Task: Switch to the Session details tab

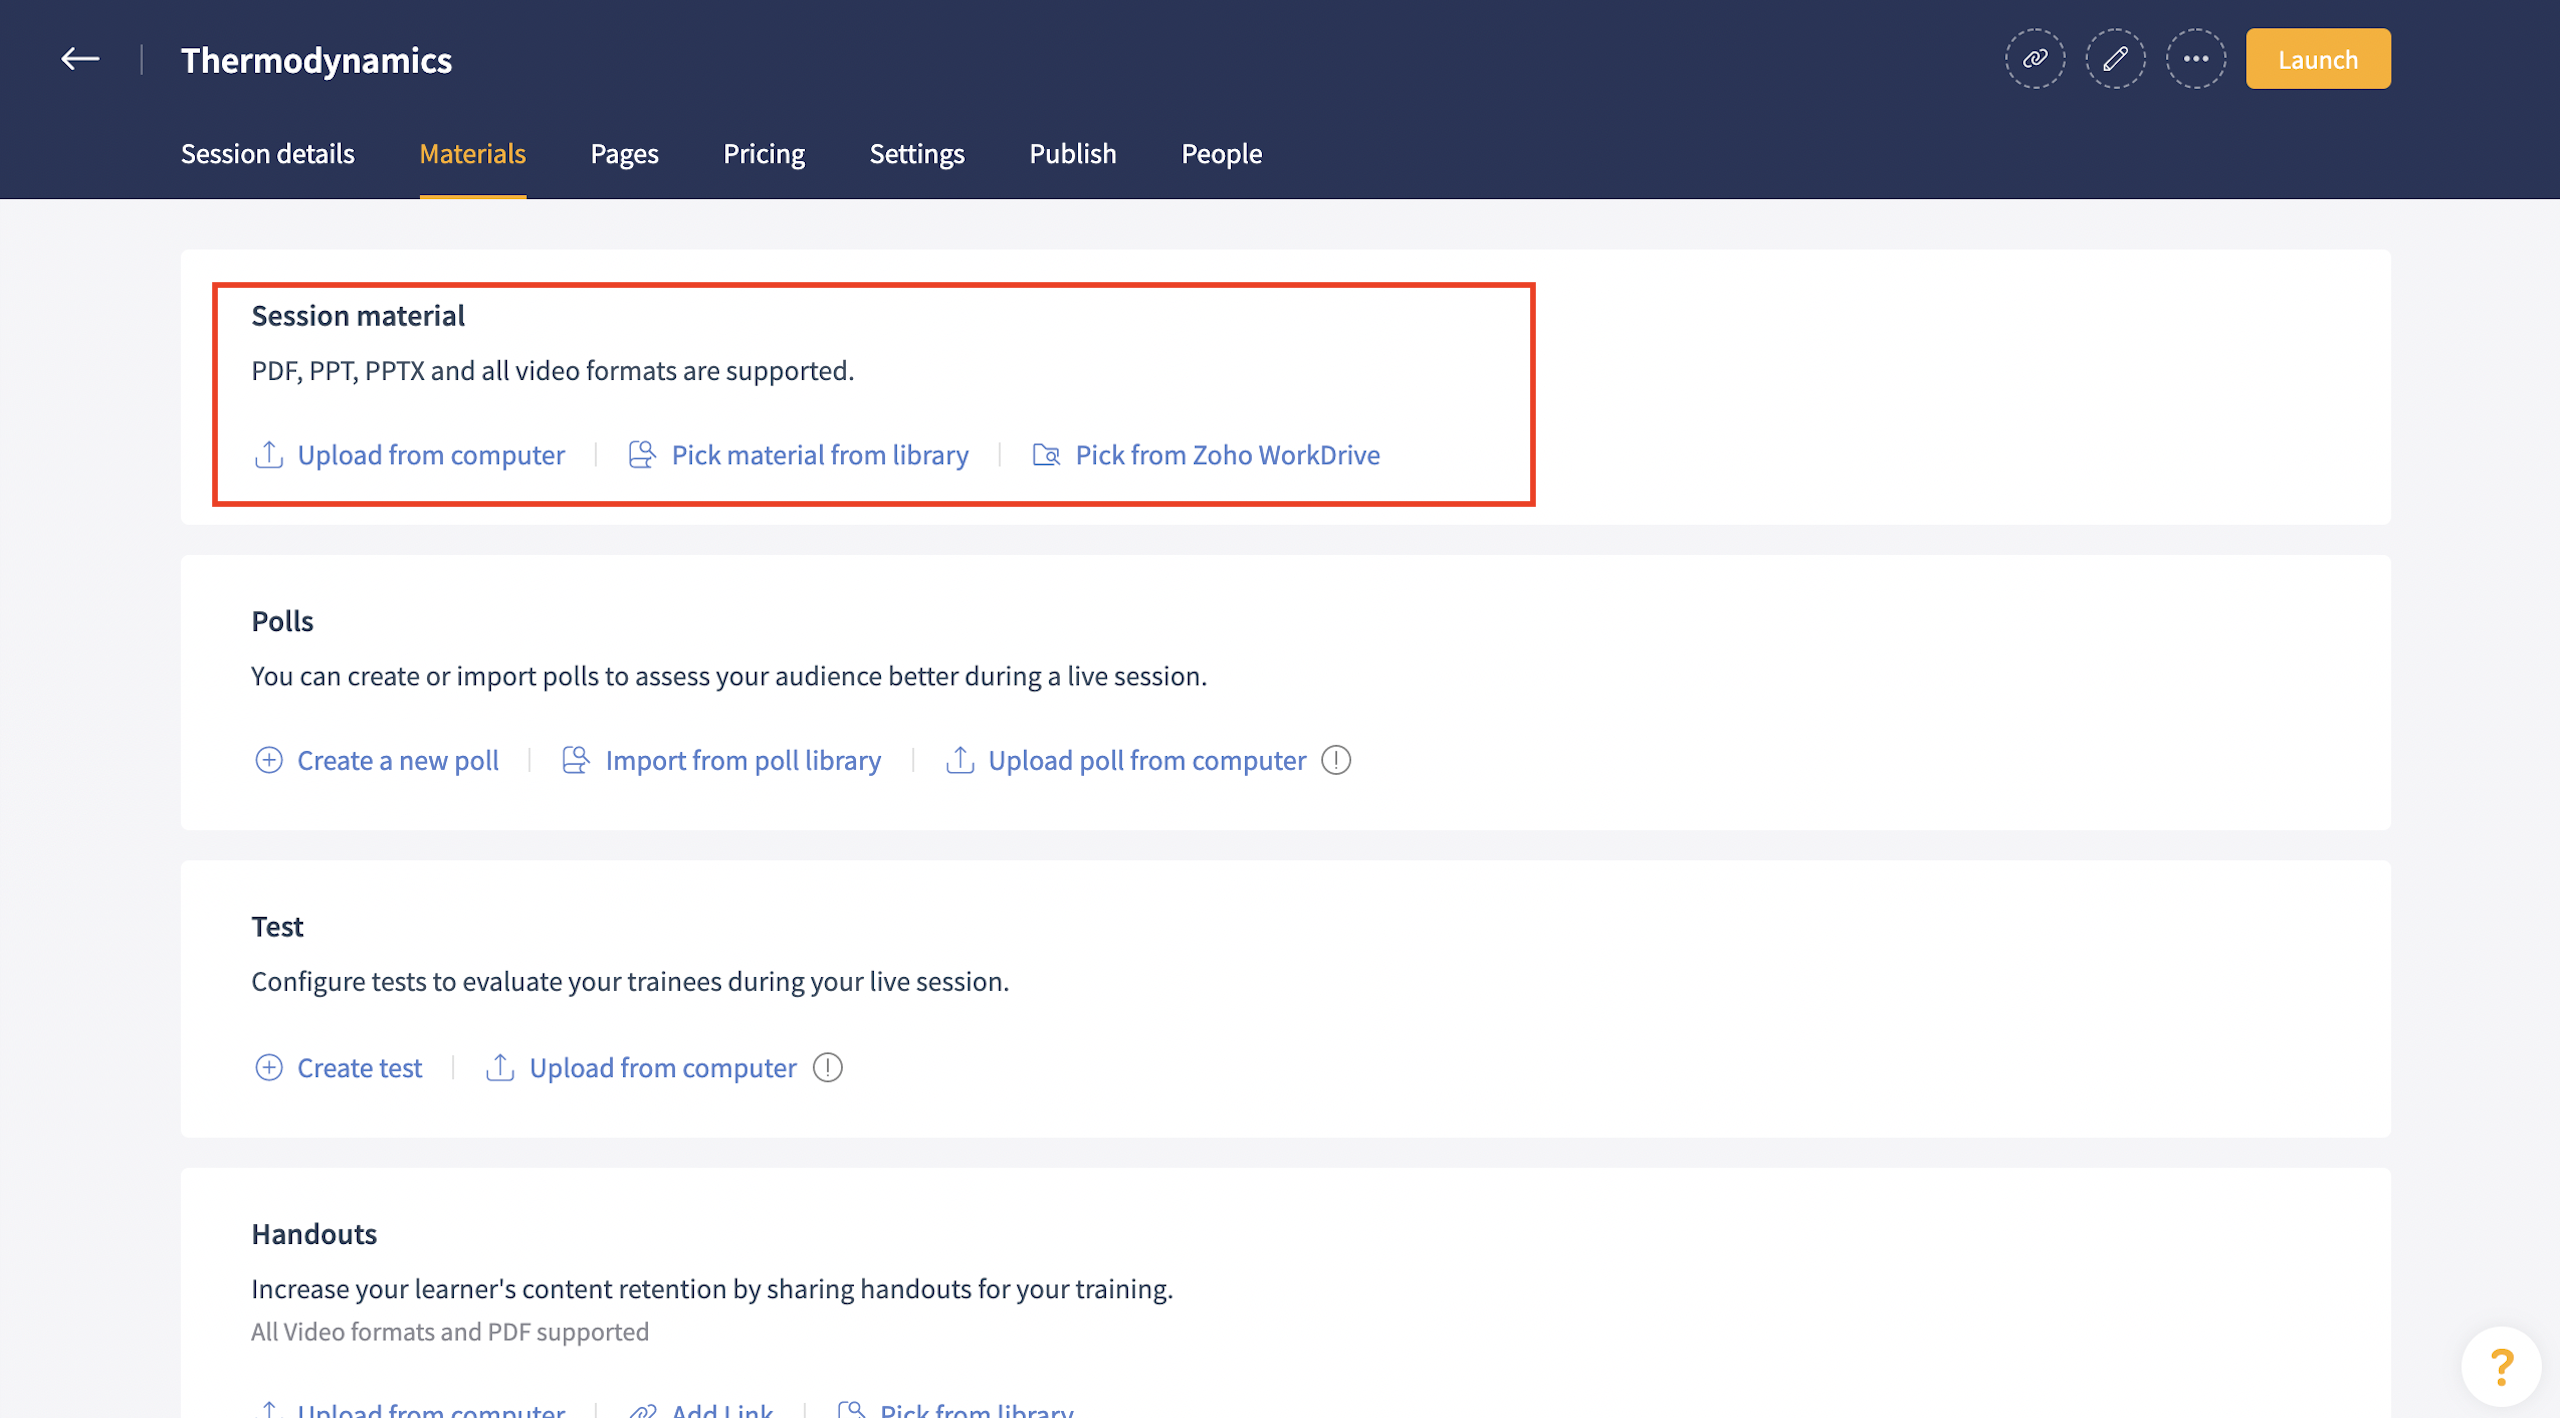Action: pyautogui.click(x=267, y=153)
